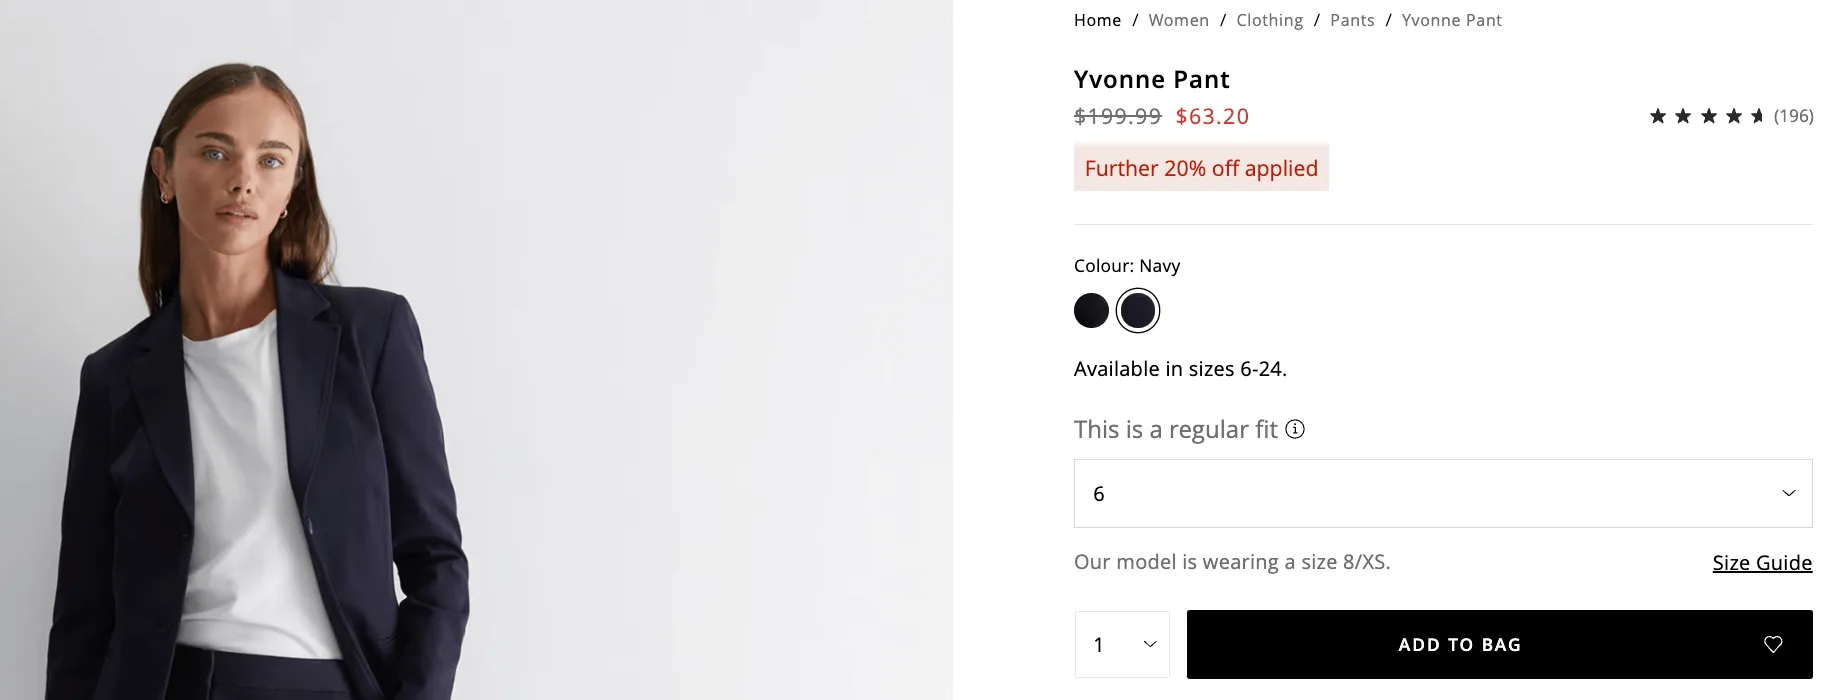Click the crossed-out $199.99 original price
1836x700 pixels.
[x=1117, y=116]
